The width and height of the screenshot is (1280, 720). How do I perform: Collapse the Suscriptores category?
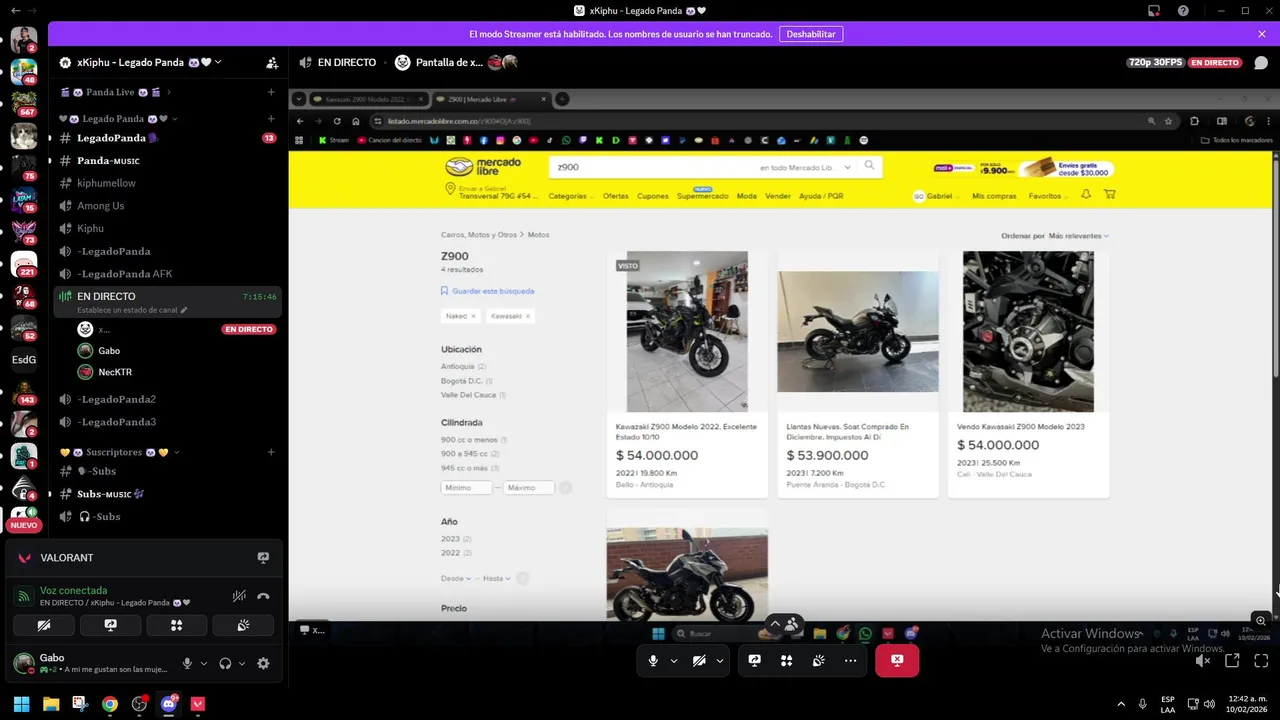coord(119,452)
